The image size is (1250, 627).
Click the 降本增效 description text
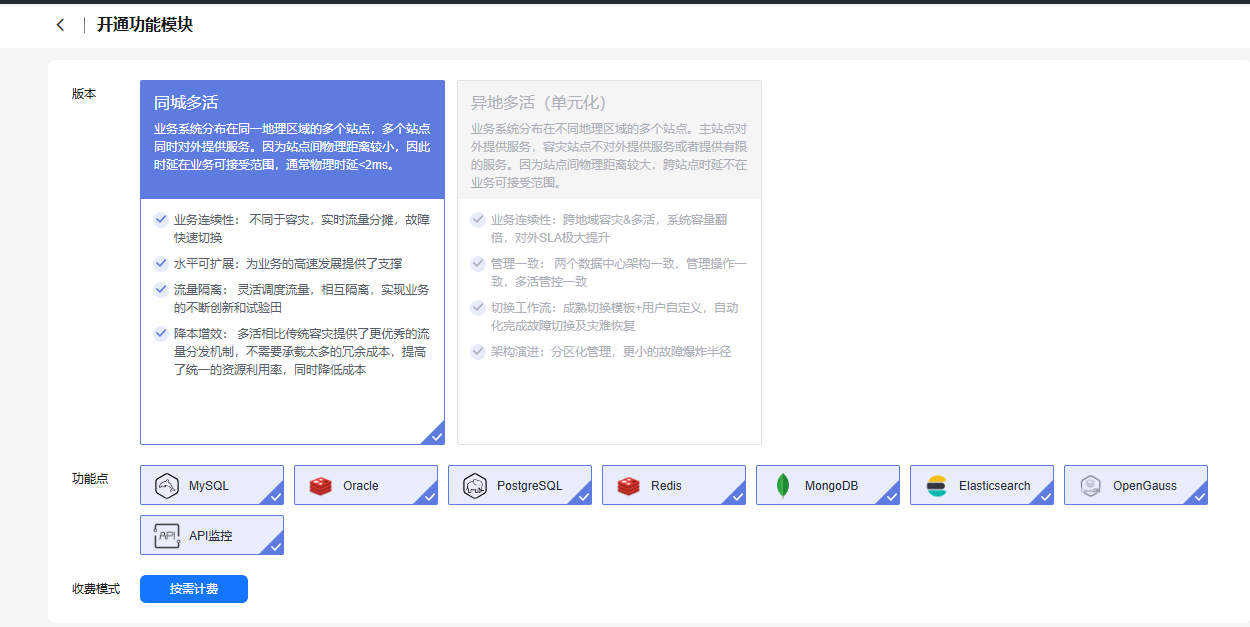(302, 351)
